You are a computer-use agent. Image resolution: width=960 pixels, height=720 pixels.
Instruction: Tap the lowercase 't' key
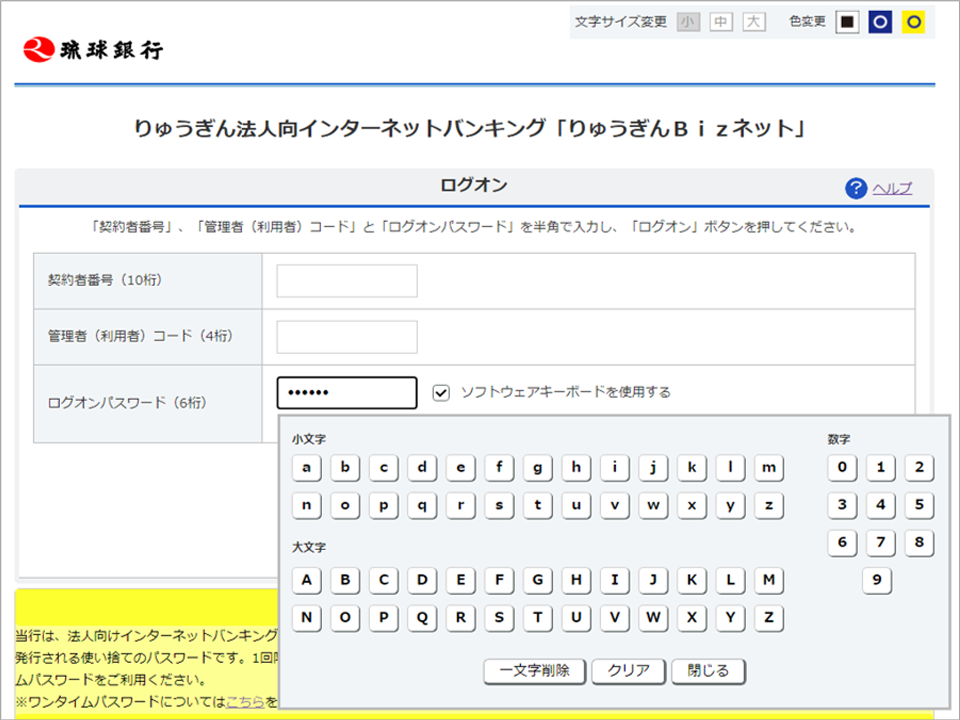(538, 506)
